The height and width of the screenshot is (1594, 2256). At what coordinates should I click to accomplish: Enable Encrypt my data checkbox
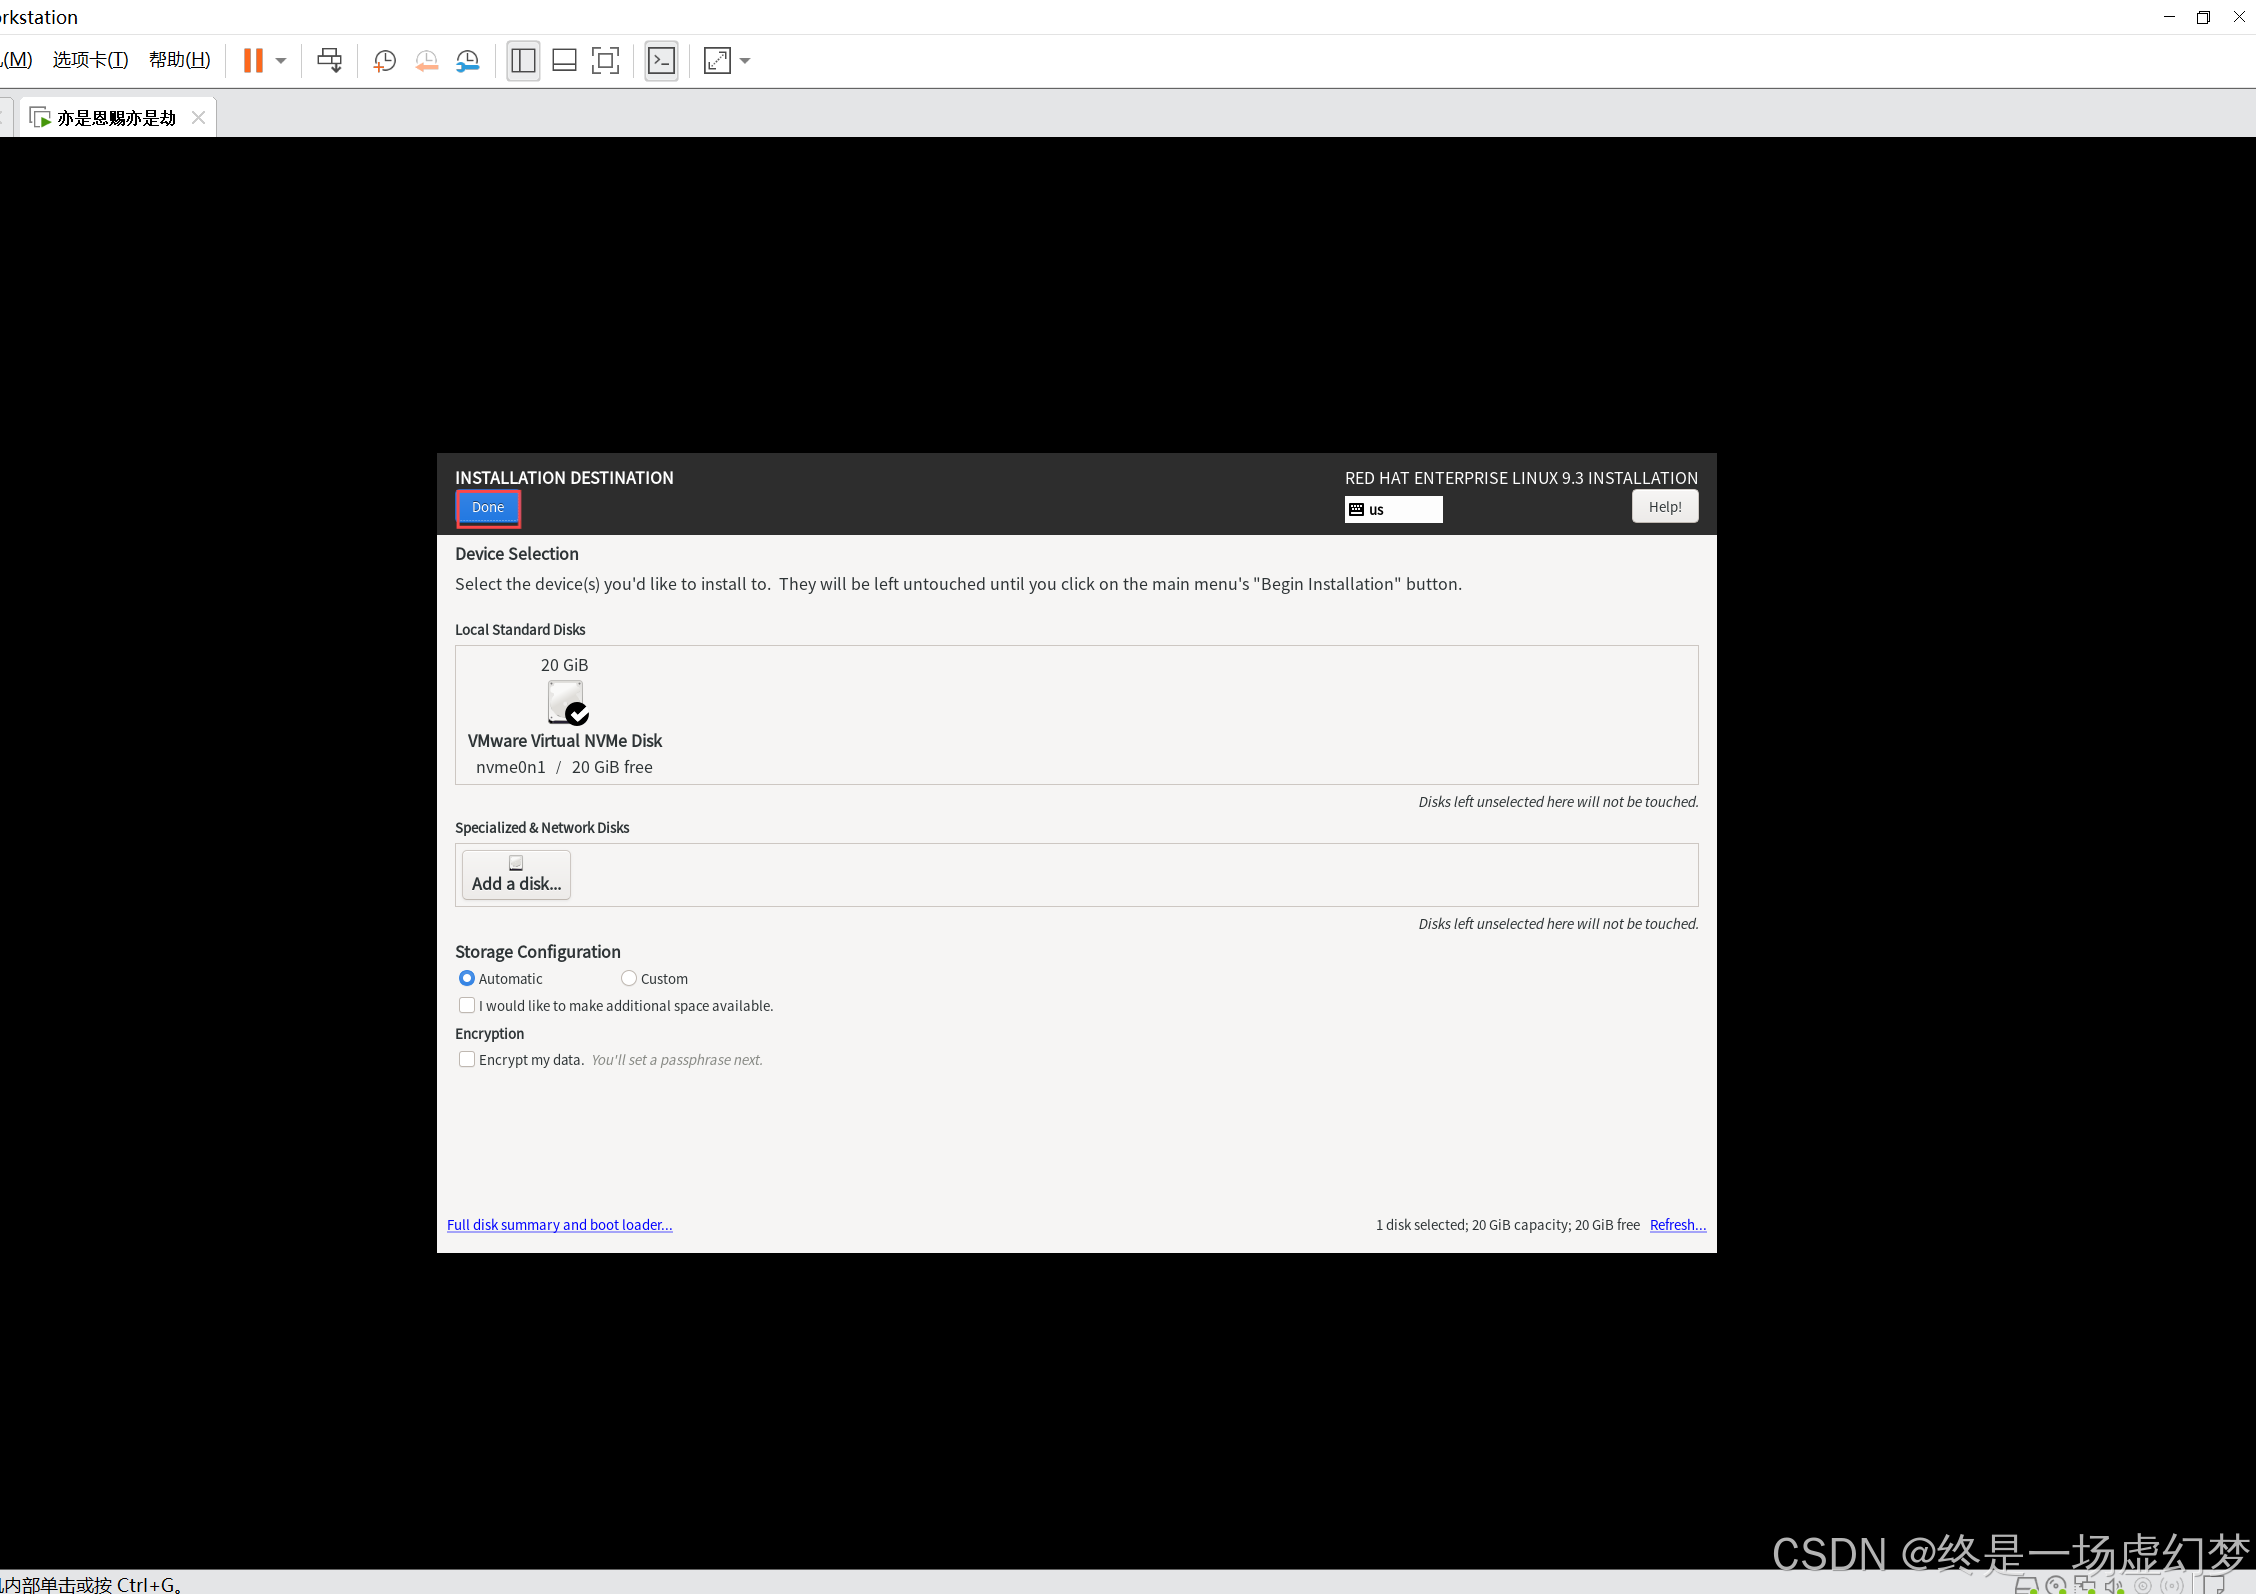point(467,1059)
